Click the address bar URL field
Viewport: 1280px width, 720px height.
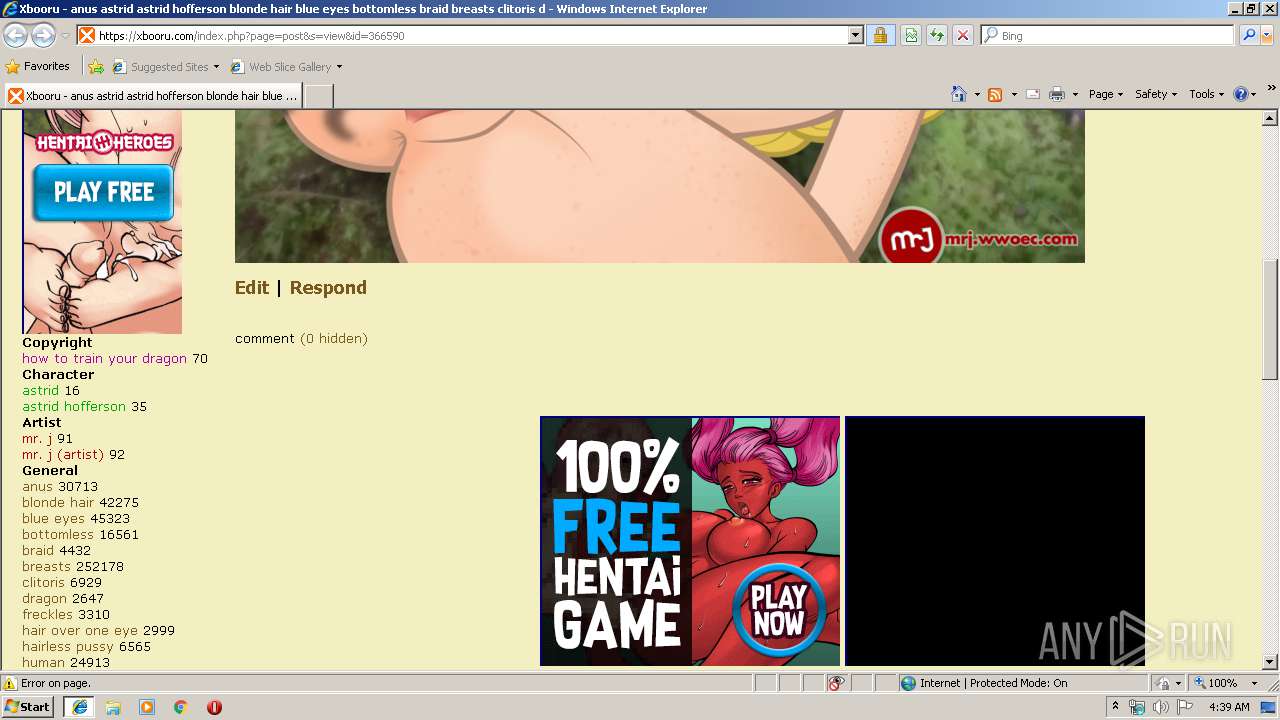470,36
